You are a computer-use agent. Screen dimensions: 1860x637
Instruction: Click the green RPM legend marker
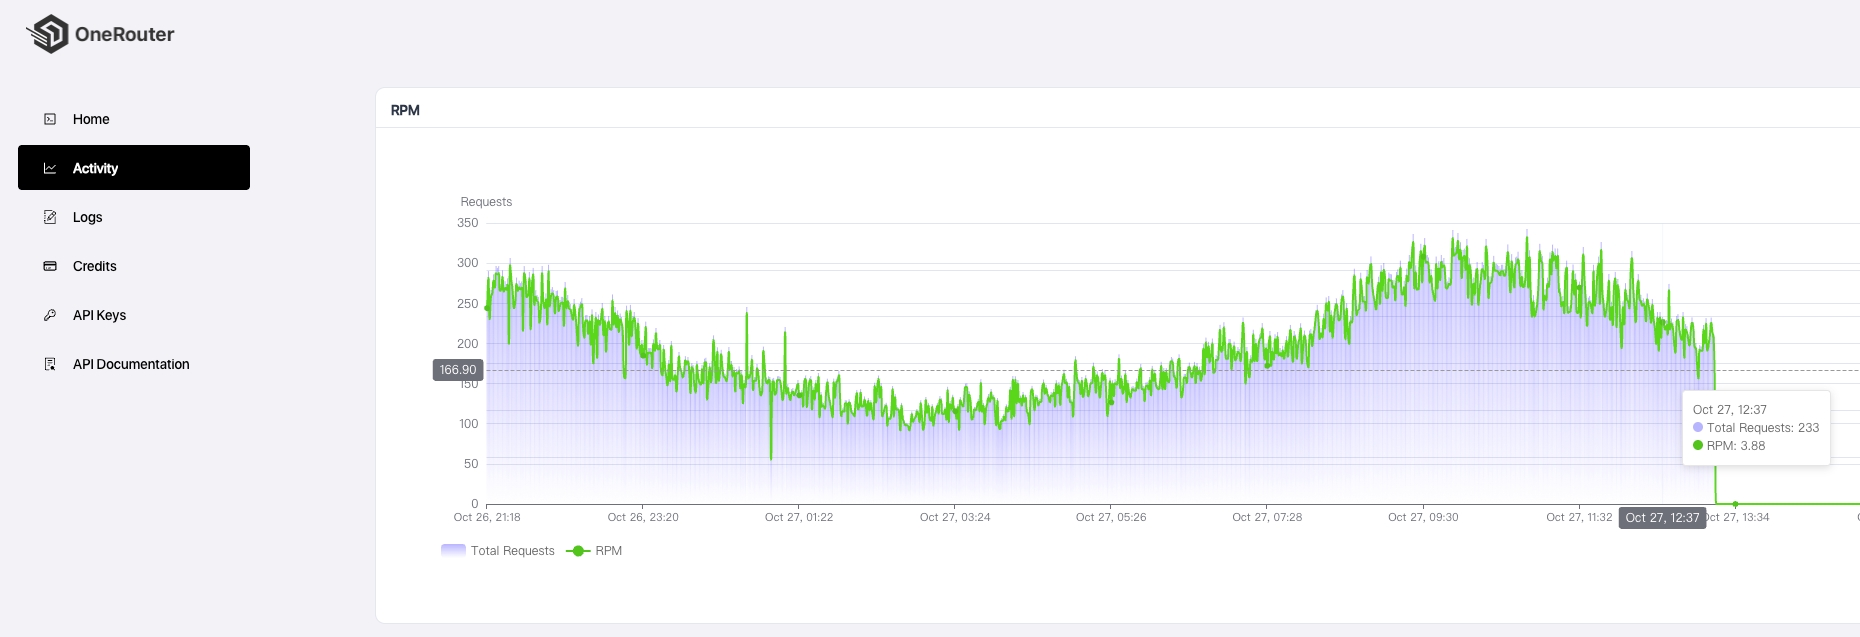click(x=578, y=551)
